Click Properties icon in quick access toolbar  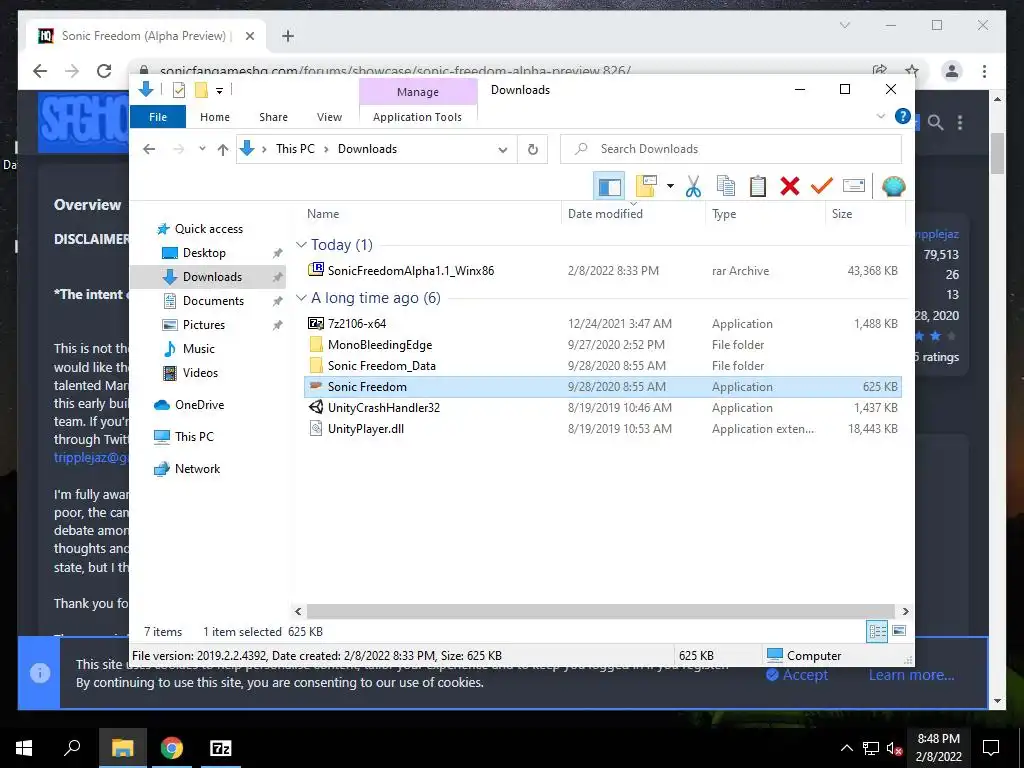click(178, 90)
